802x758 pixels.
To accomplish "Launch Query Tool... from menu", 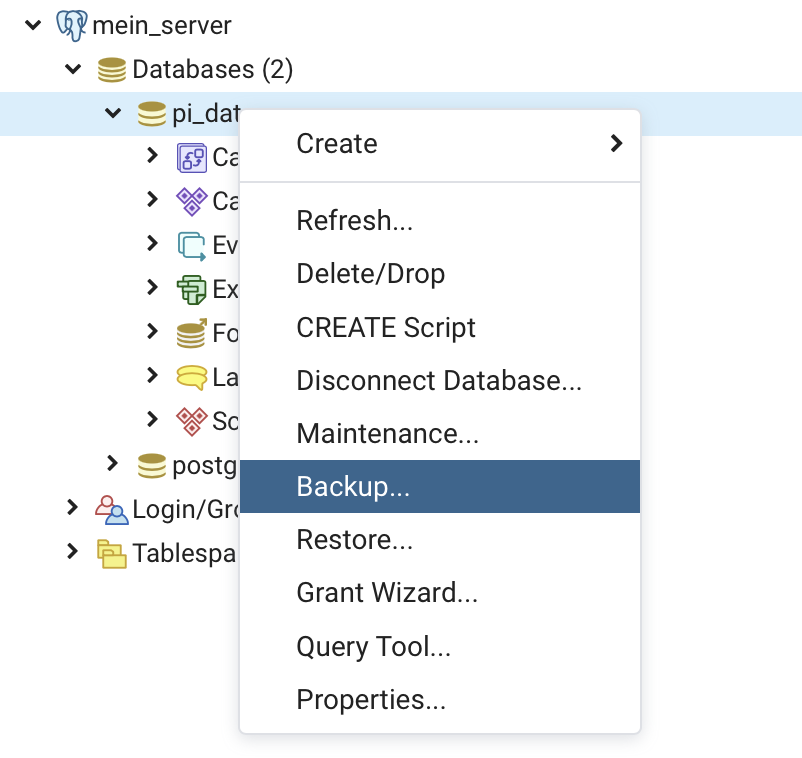I will pyautogui.click(x=440, y=646).
